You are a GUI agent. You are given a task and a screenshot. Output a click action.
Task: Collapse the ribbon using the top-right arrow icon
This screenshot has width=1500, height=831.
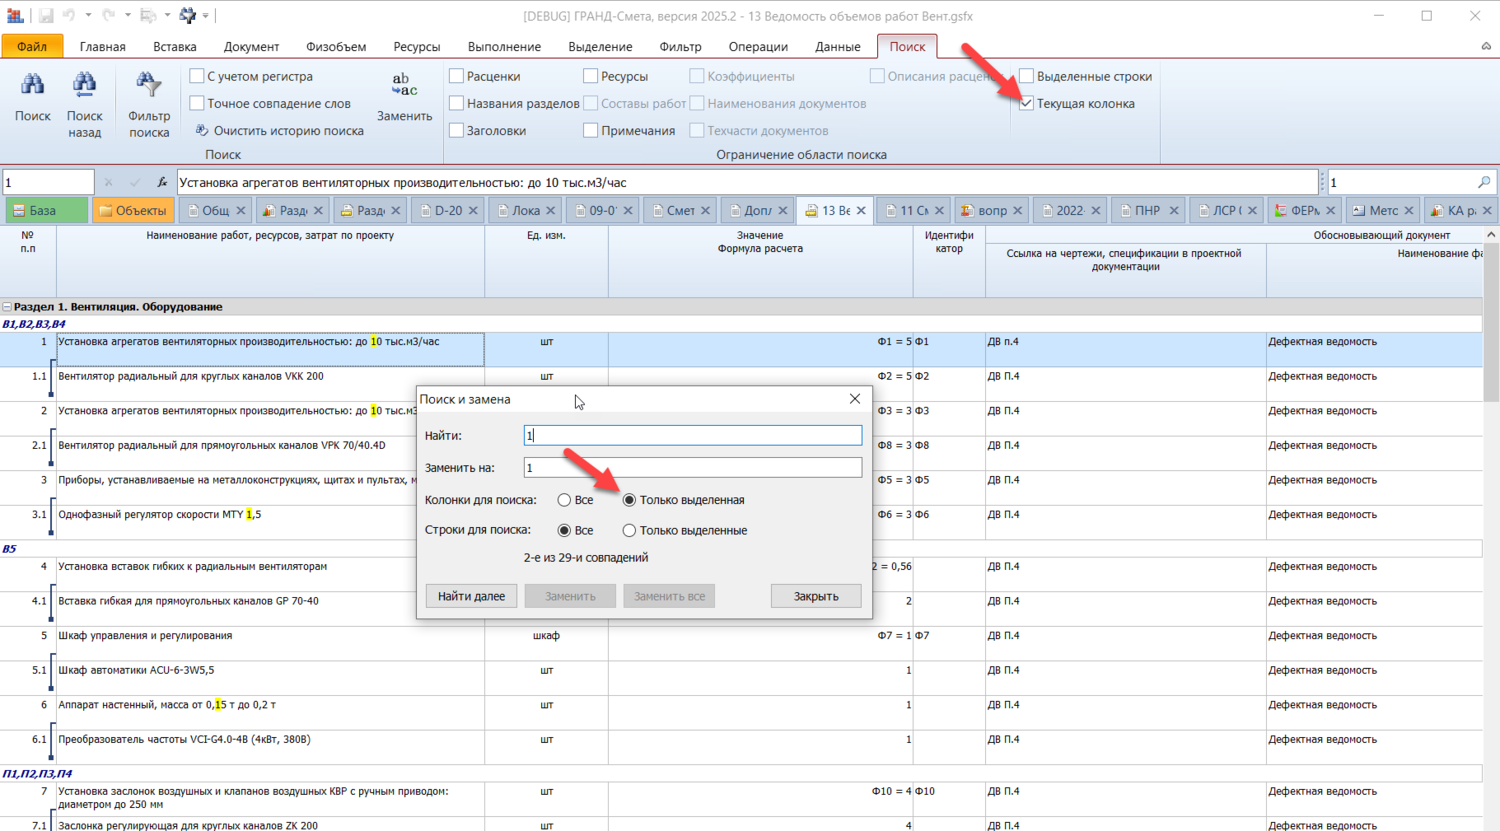pyautogui.click(x=1486, y=46)
